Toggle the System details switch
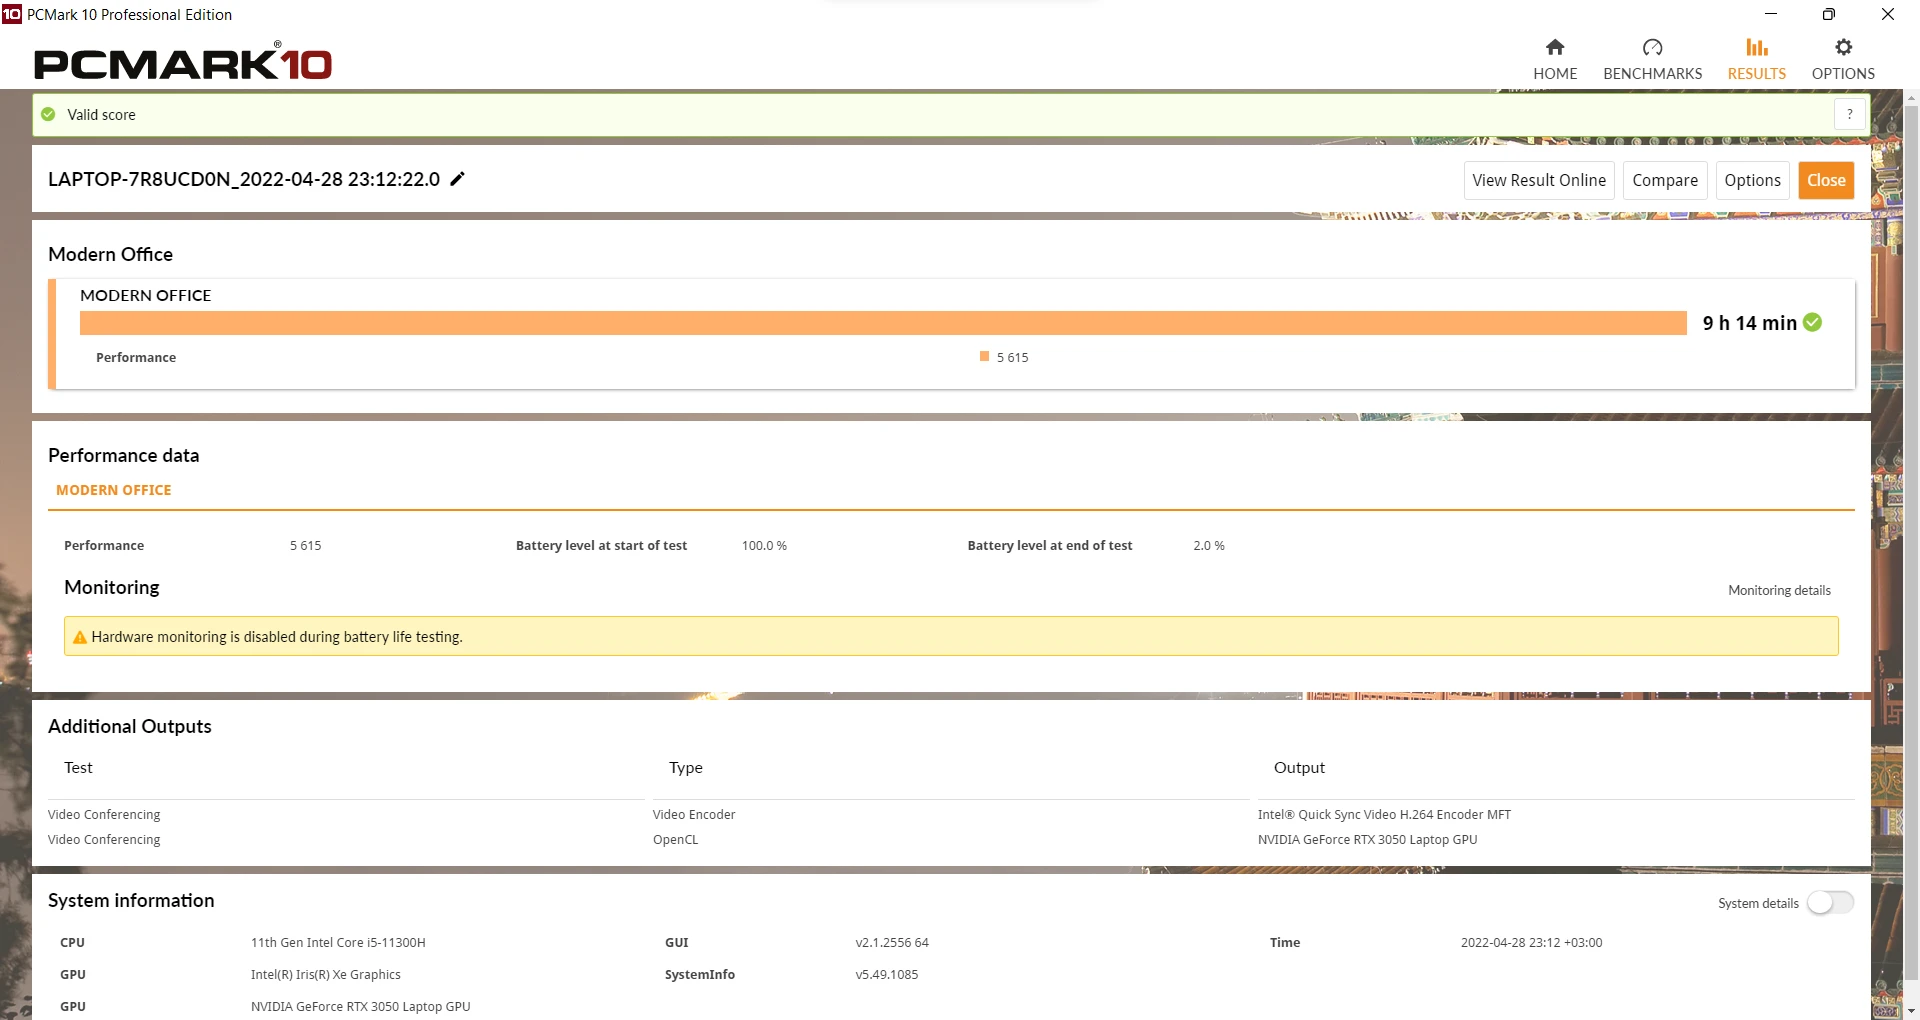 click(1830, 902)
